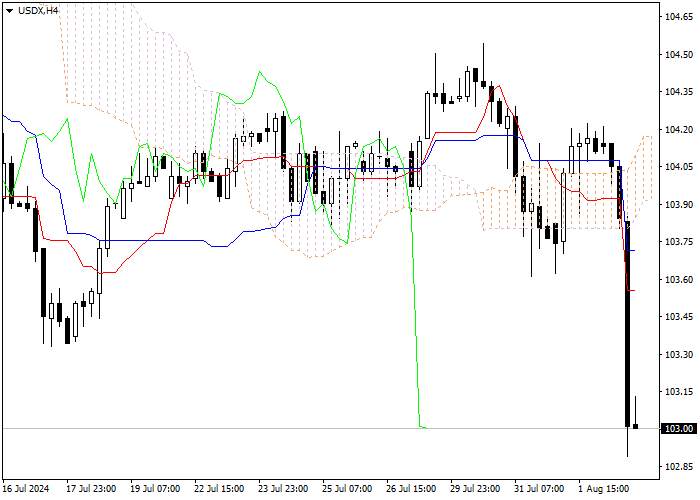
Task: Click the 103.90 price axis label
Action: click(679, 204)
